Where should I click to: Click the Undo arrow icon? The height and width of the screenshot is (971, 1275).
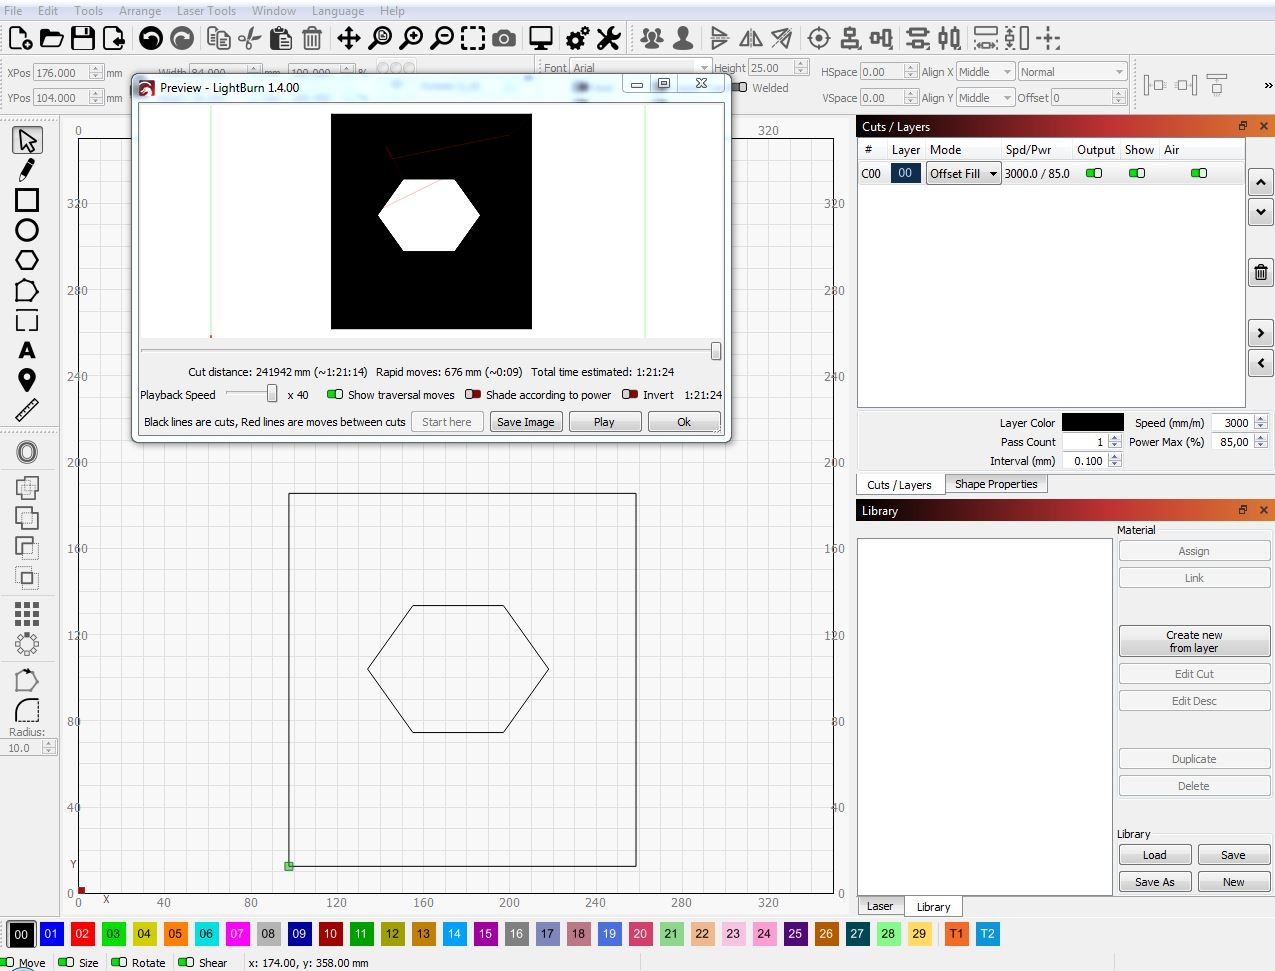151,38
